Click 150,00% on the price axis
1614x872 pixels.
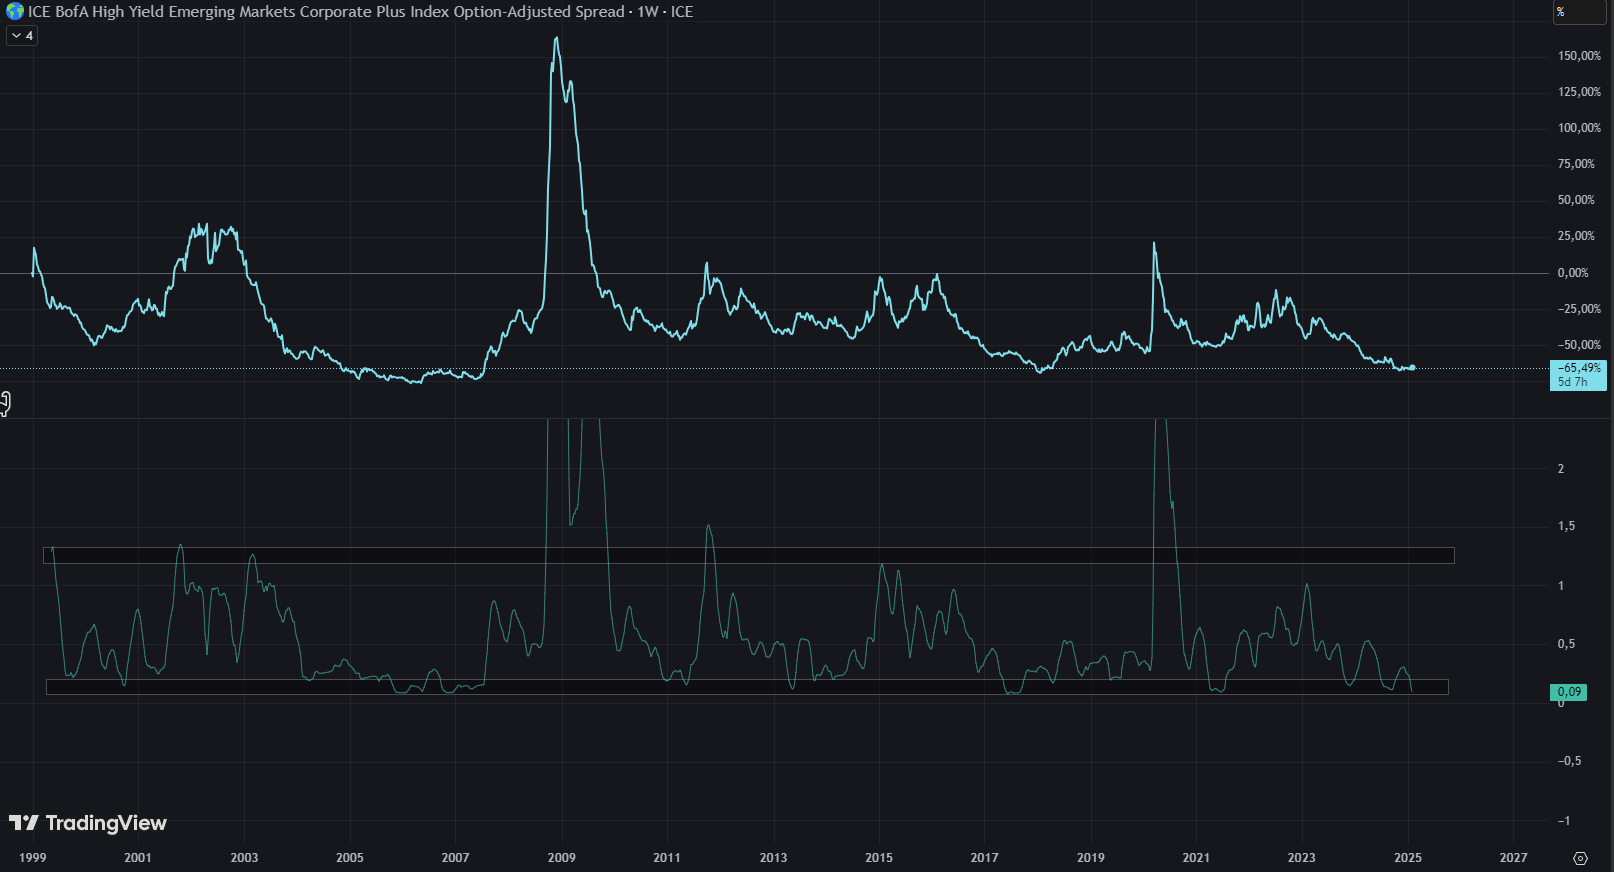(1579, 56)
